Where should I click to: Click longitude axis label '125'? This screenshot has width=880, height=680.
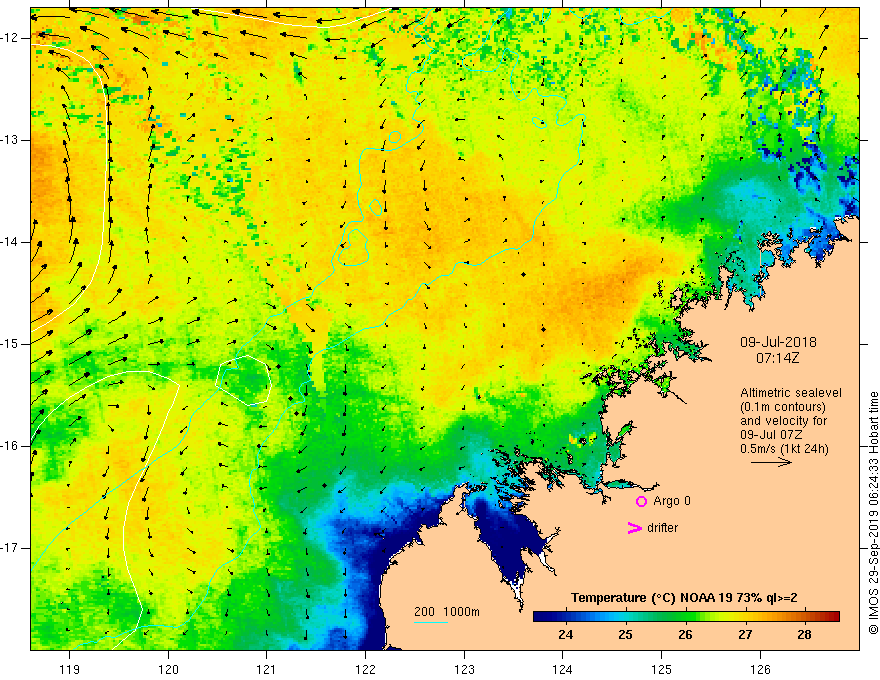click(x=662, y=669)
